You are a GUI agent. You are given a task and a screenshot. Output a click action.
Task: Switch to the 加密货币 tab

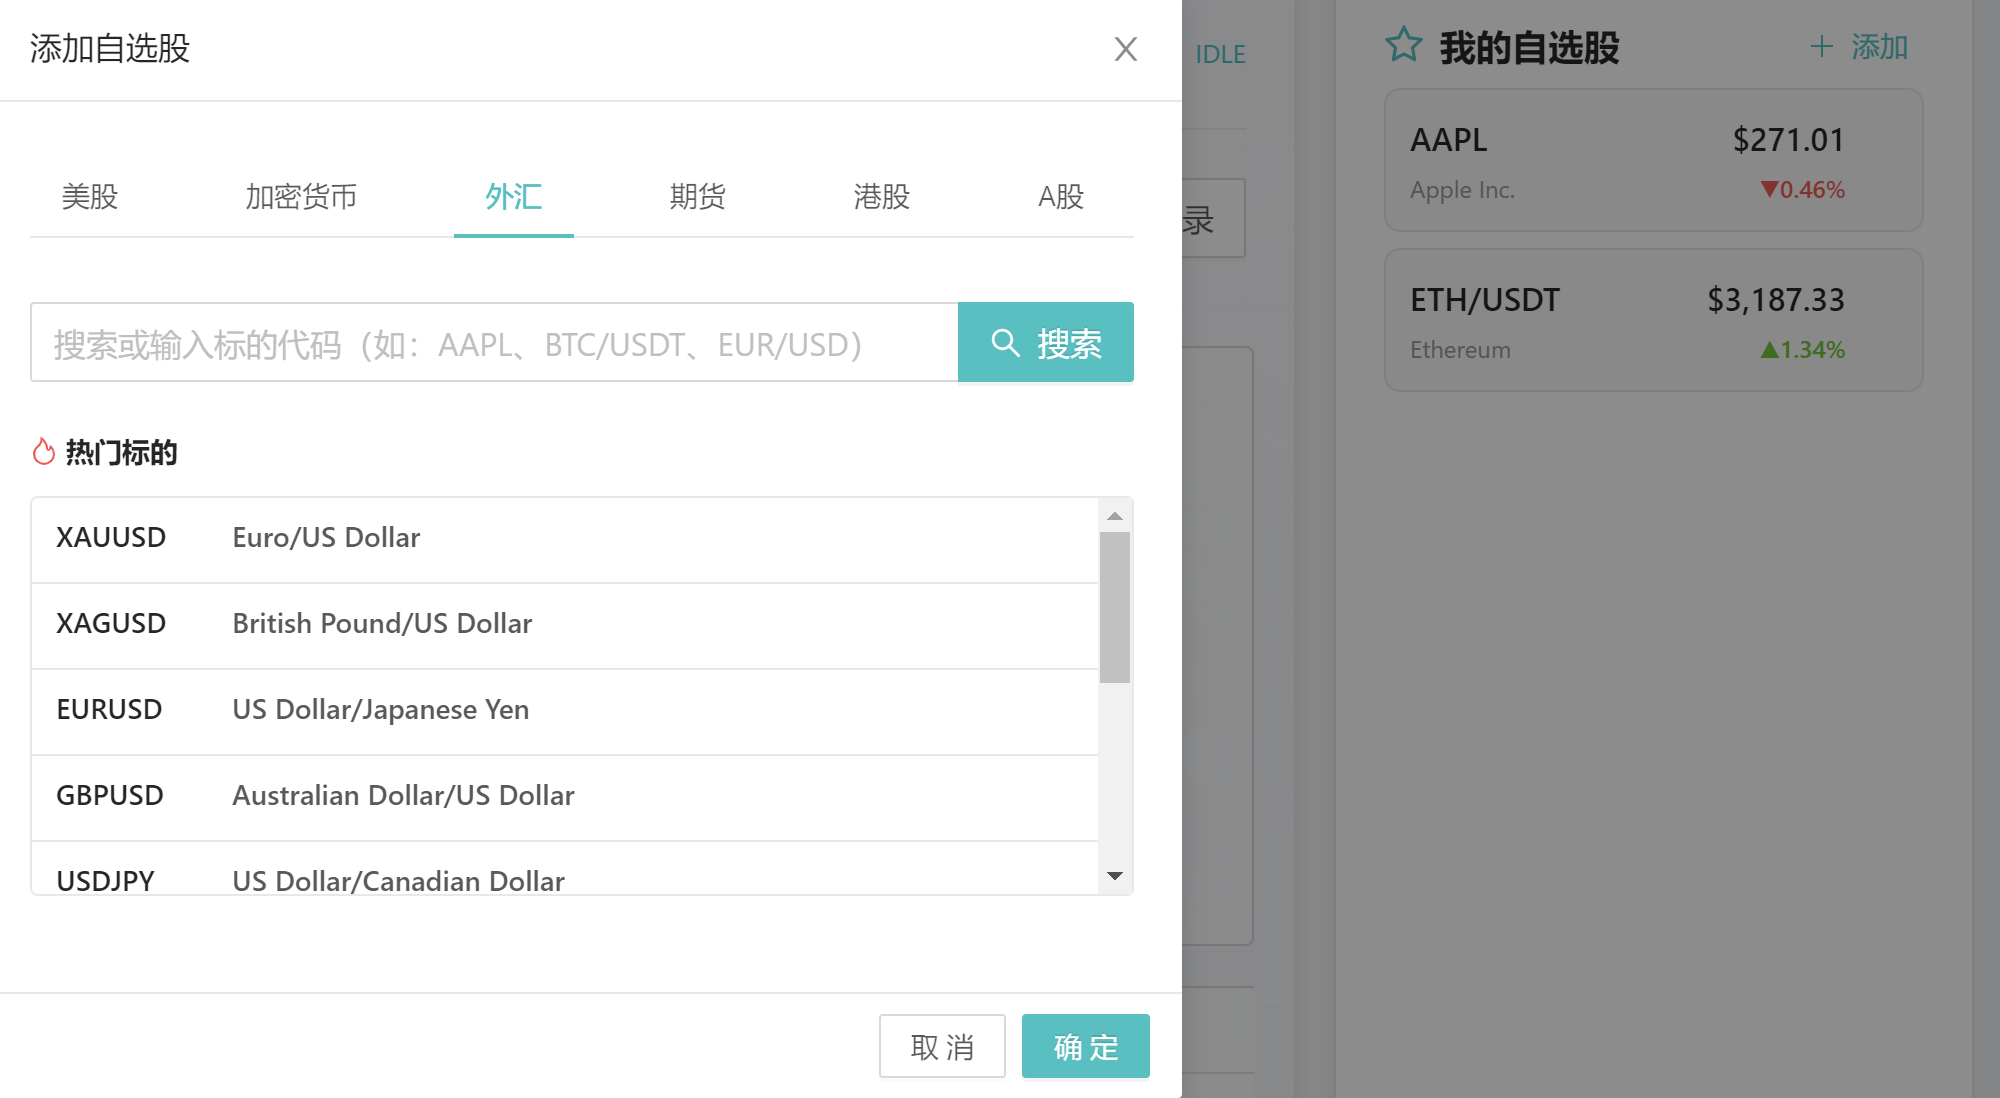tap(301, 197)
